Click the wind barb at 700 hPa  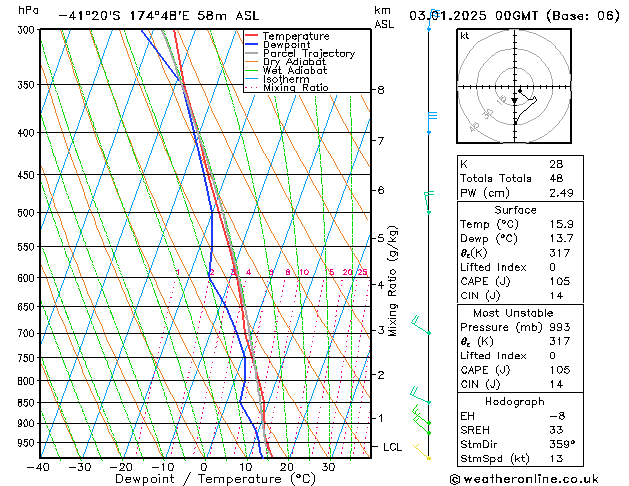pos(420,325)
